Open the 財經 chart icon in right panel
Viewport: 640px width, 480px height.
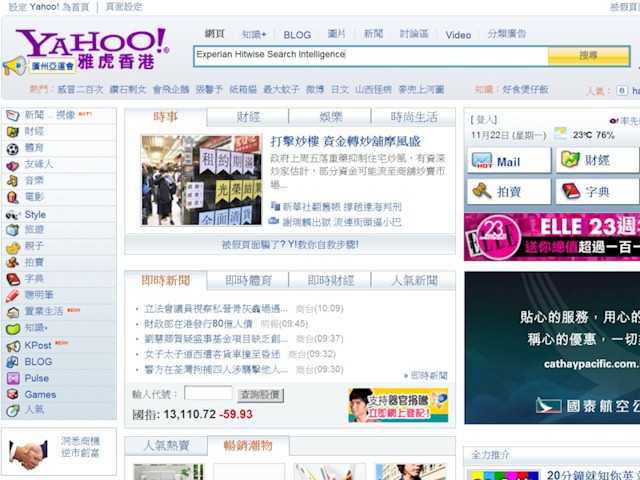pos(570,160)
